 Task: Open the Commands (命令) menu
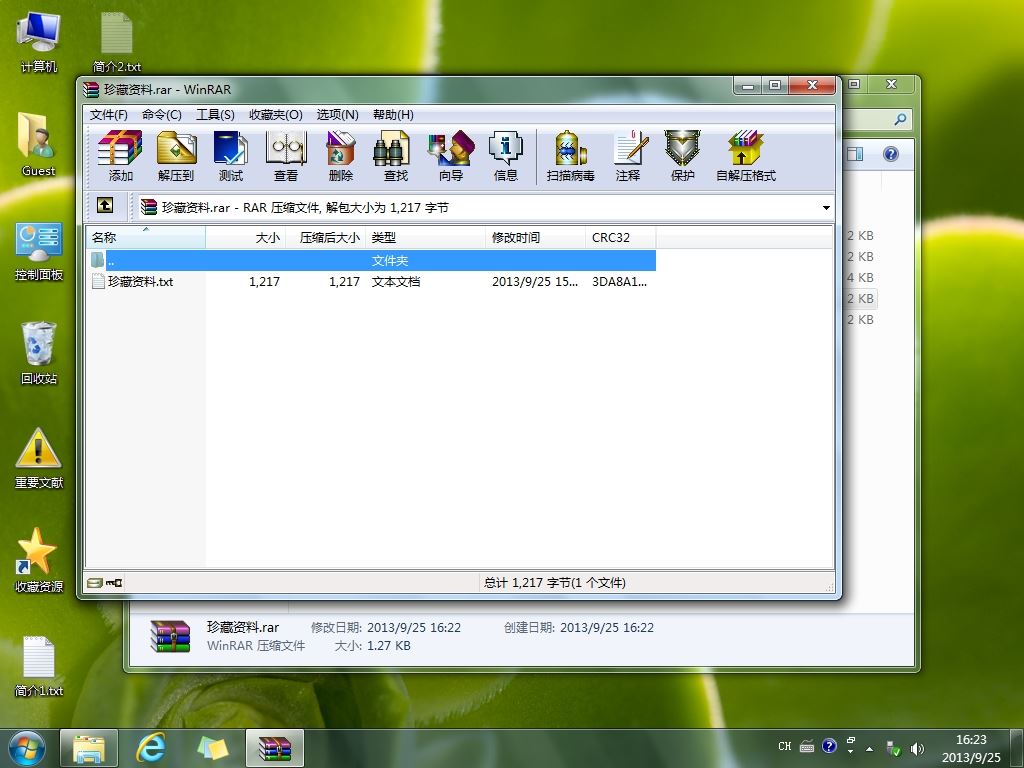pyautogui.click(x=161, y=115)
